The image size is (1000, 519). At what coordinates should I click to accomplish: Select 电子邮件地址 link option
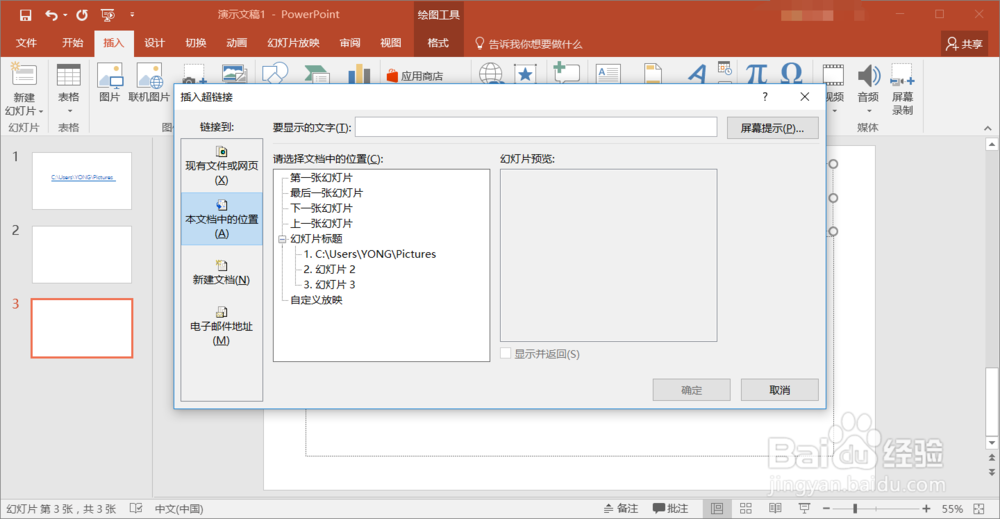[x=221, y=325]
